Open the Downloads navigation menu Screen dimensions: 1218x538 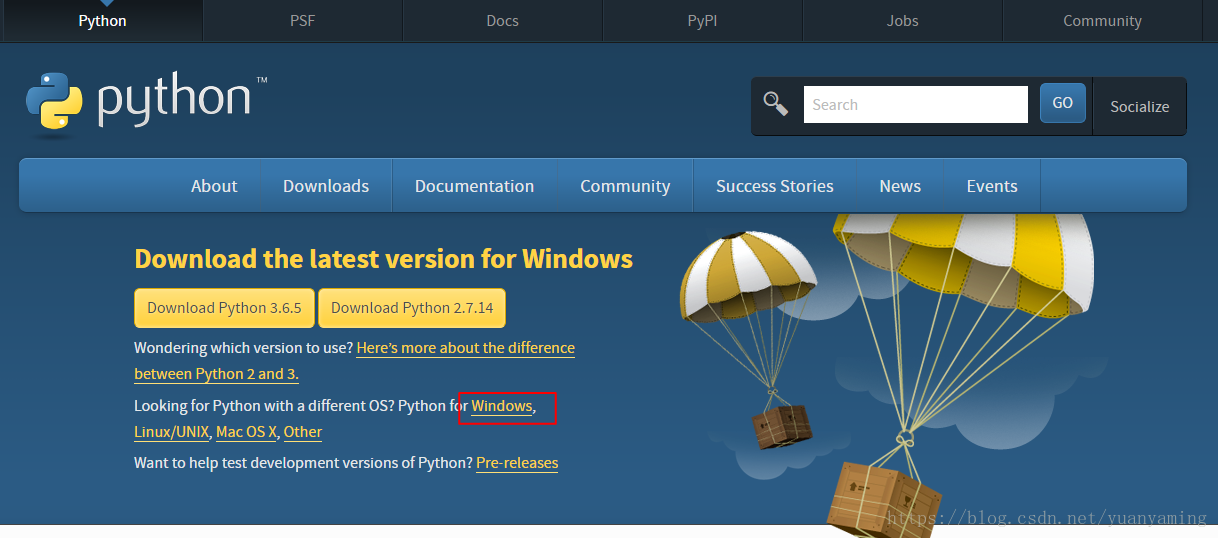tap(326, 186)
